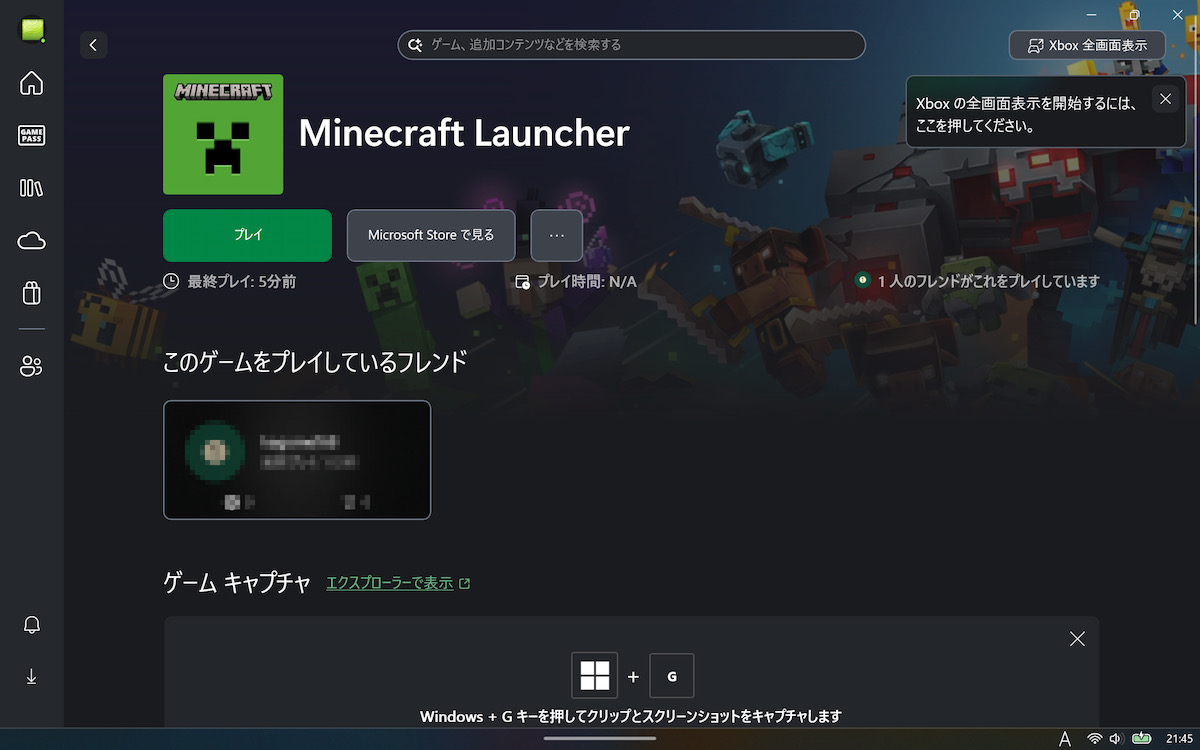Go back with the left chevron button

click(93, 45)
